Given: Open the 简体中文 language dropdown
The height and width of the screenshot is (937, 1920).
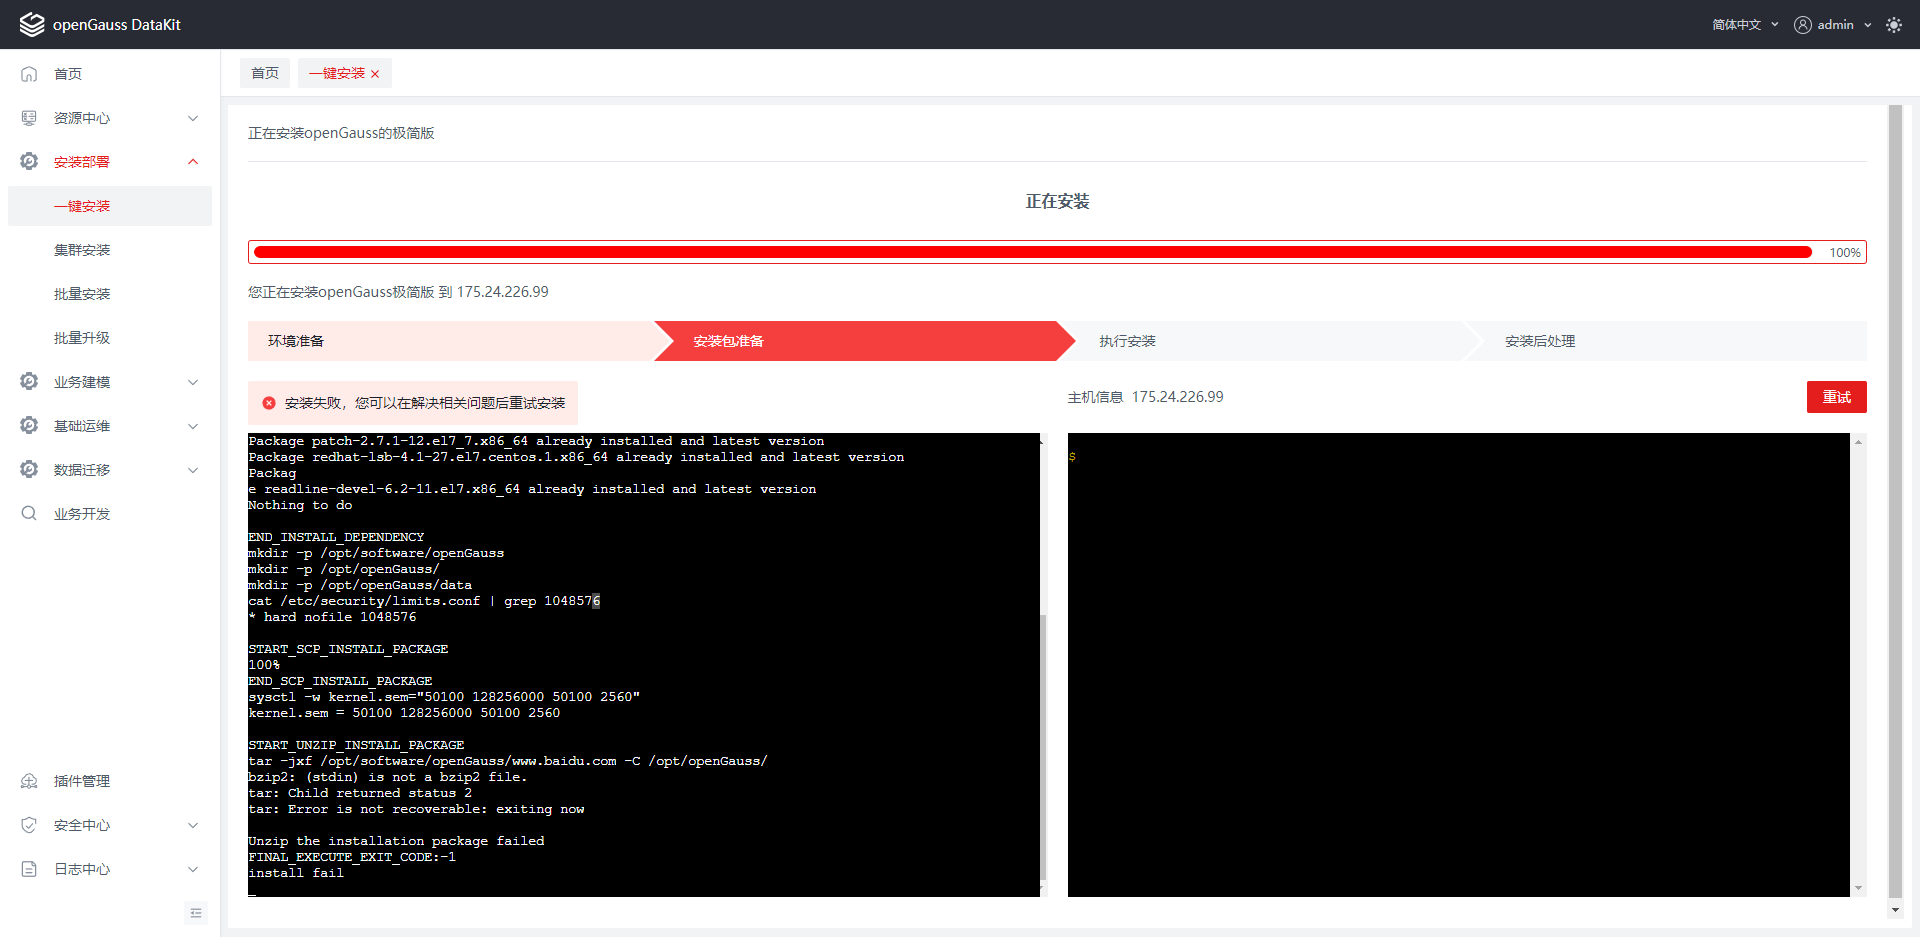Looking at the screenshot, I should [1744, 25].
